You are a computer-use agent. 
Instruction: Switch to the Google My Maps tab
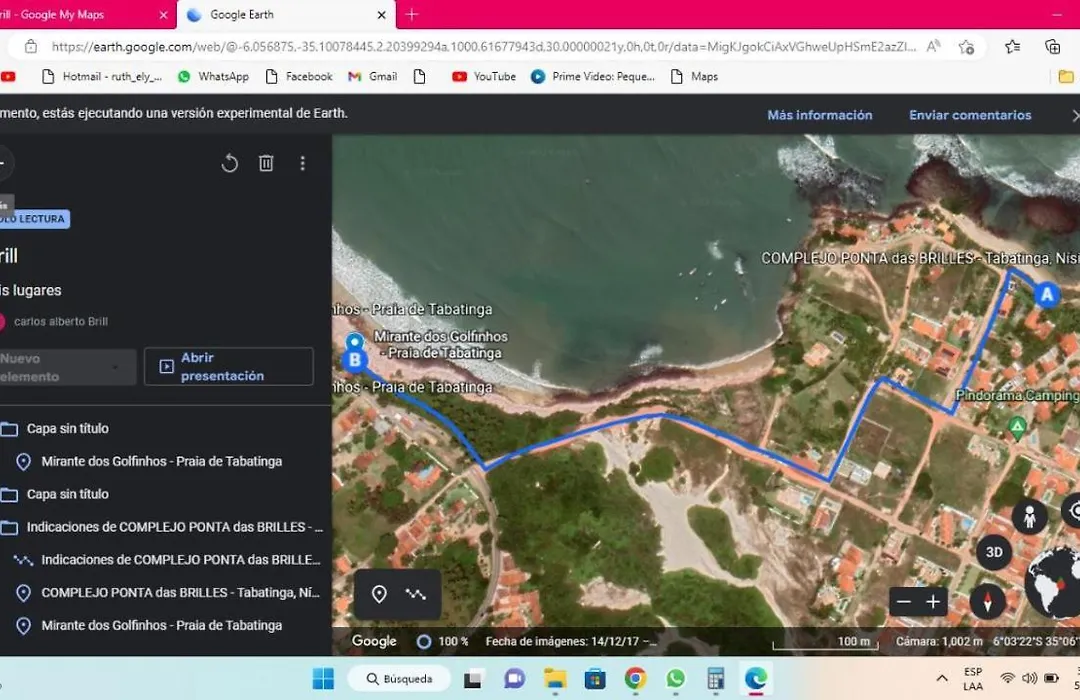click(83, 14)
